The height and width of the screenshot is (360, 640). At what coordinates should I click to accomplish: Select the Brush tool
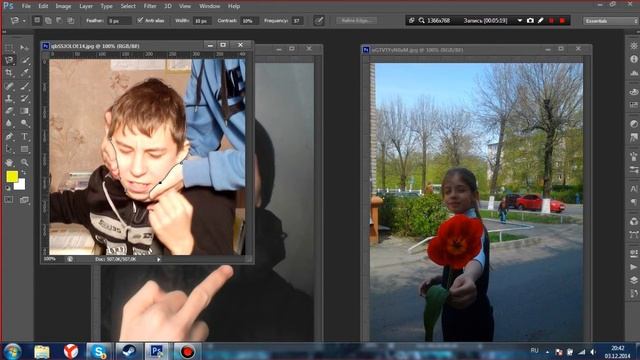[x=24, y=86]
